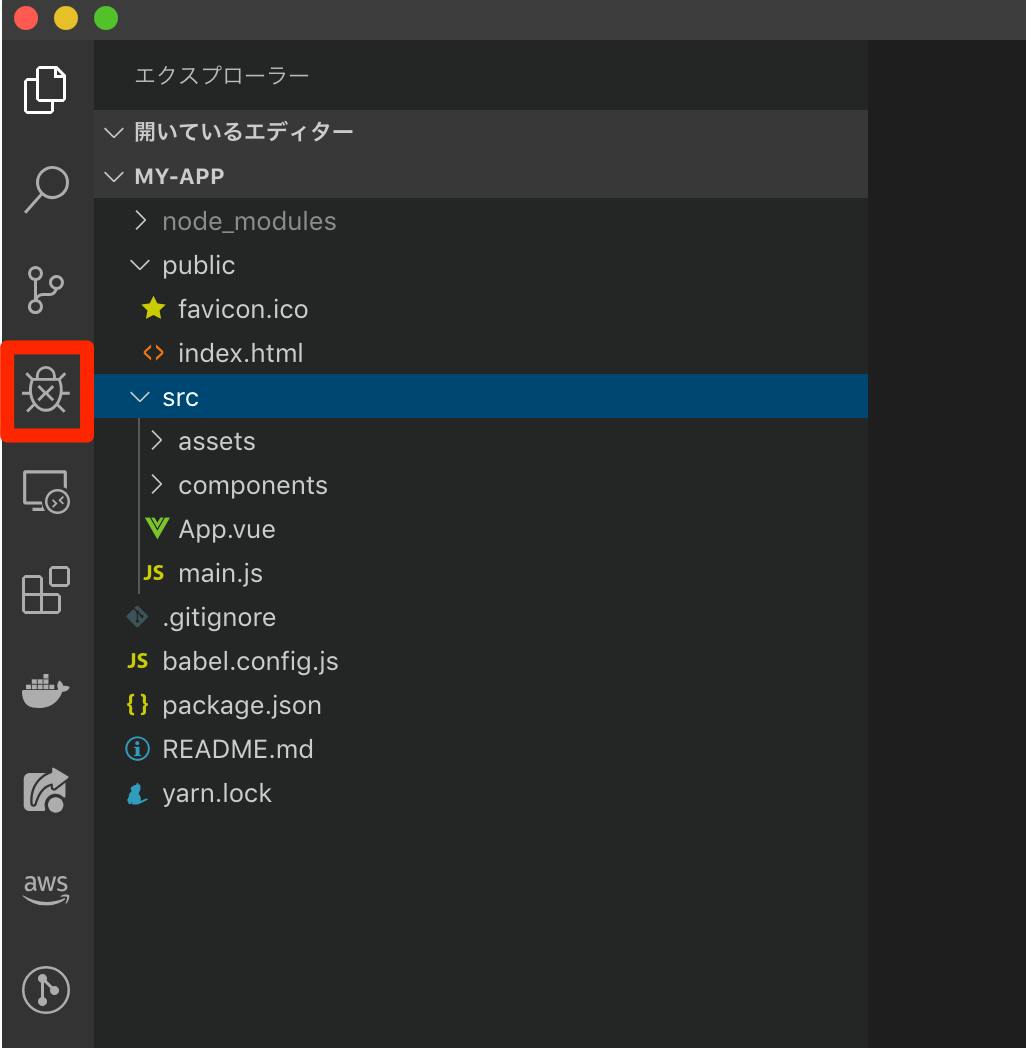Open favicon.ico file
Image resolution: width=1026 pixels, height=1048 pixels.
coord(243,309)
